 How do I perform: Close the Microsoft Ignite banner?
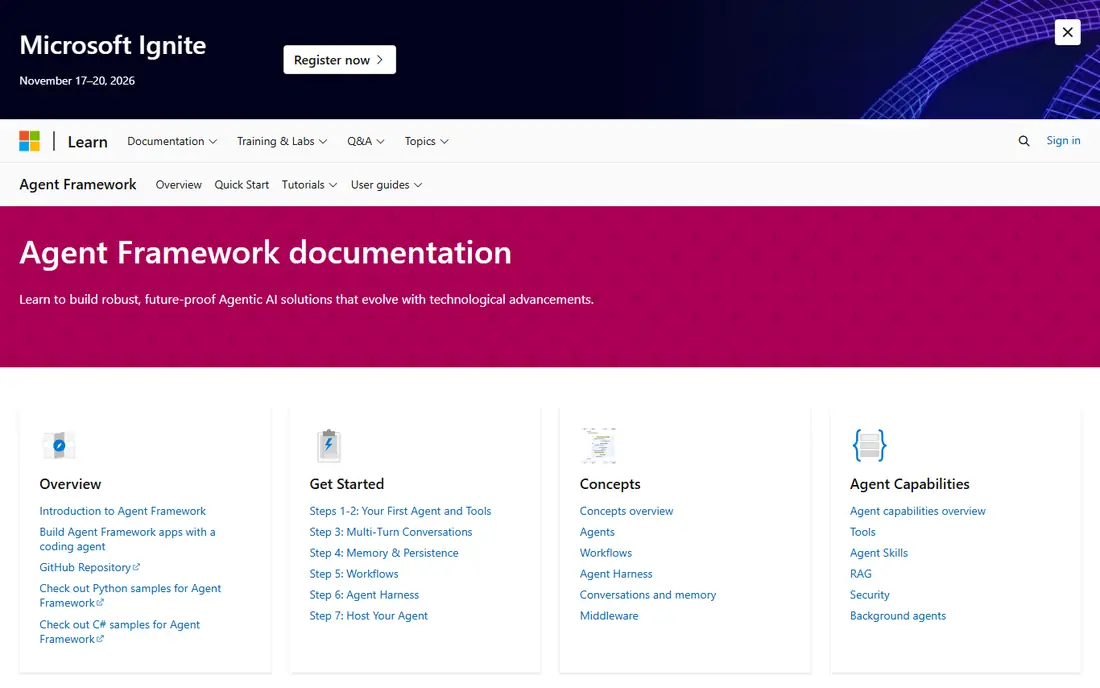(x=1067, y=32)
